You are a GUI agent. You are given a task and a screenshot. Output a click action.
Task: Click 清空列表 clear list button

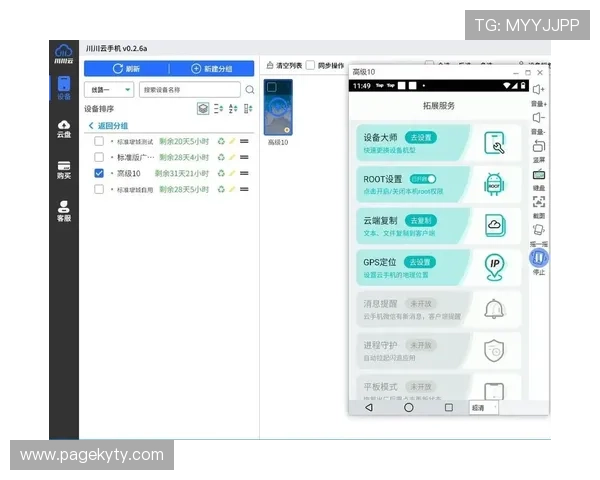click(284, 65)
